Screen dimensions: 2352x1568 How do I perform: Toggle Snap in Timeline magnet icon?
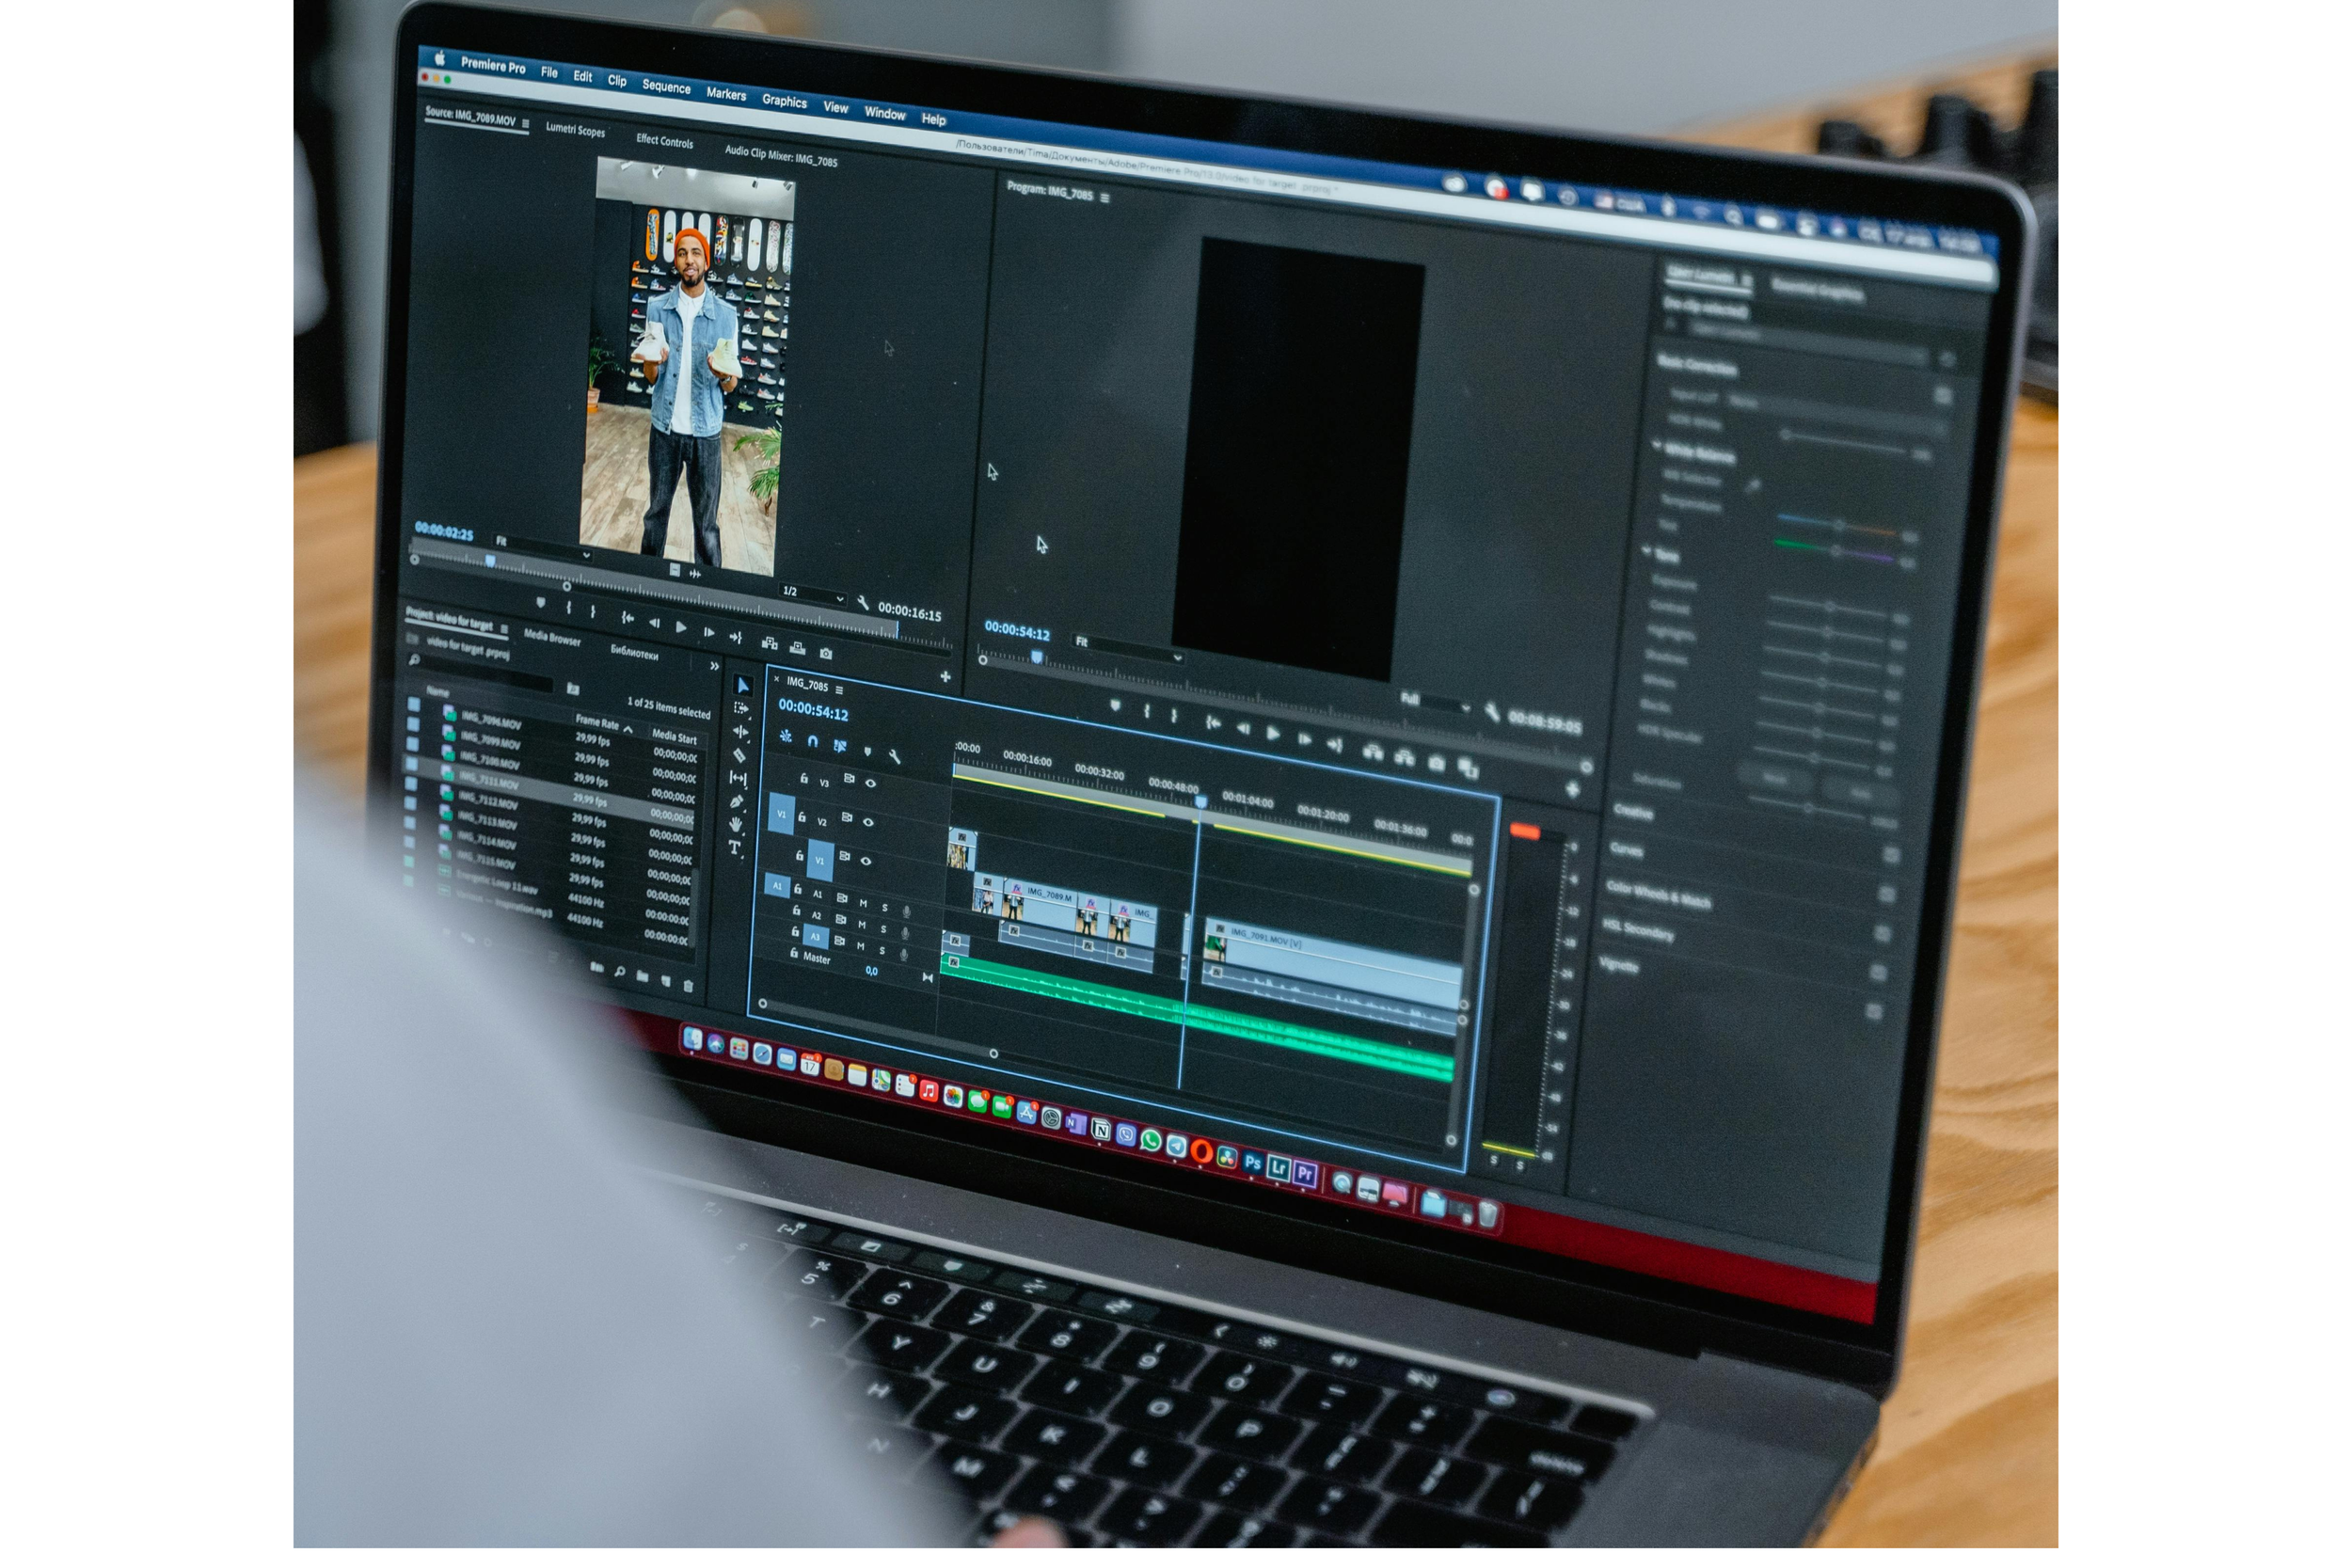813,741
